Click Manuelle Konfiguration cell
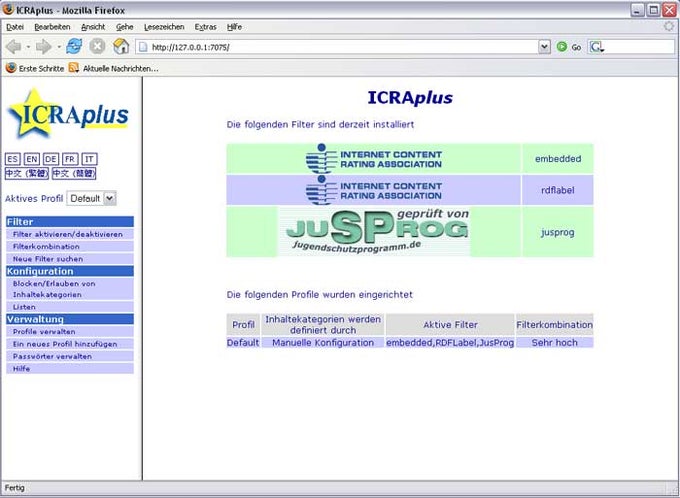 tap(323, 342)
